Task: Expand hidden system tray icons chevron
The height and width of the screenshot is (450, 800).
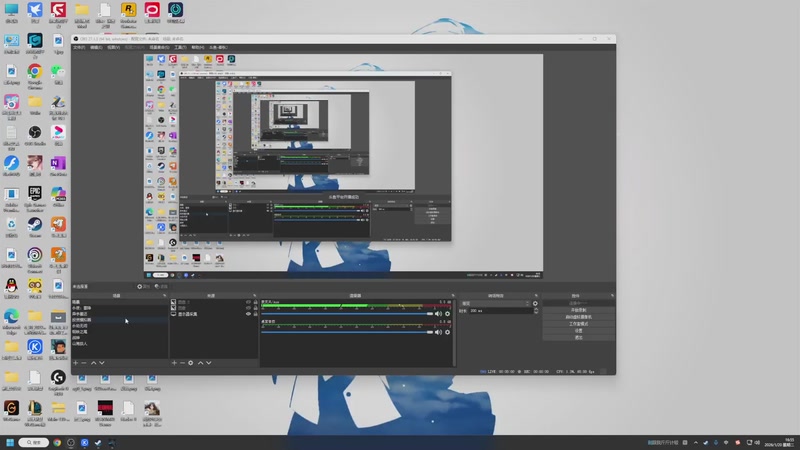Action: coord(695,443)
